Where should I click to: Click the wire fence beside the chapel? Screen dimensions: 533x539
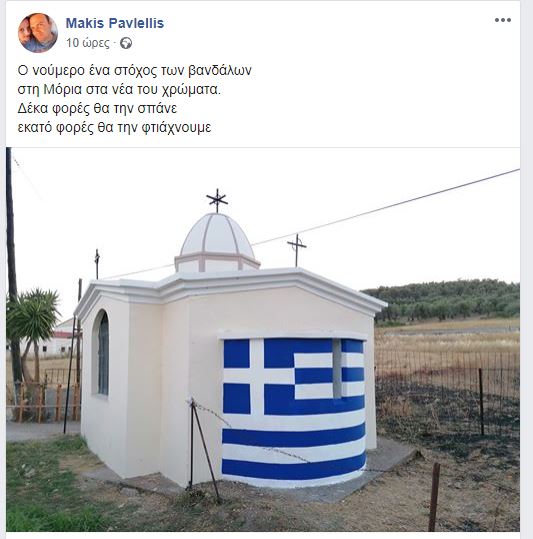point(447,392)
